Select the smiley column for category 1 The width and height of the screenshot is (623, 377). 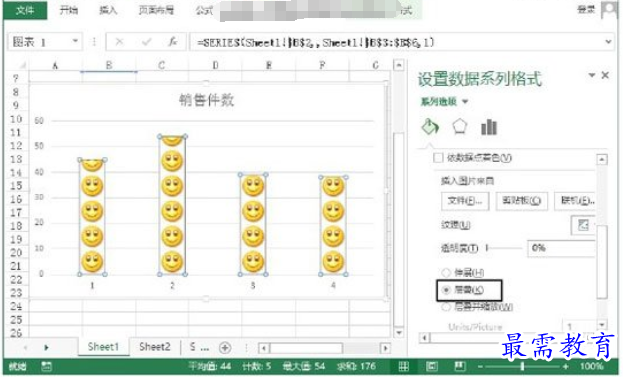click(x=92, y=217)
